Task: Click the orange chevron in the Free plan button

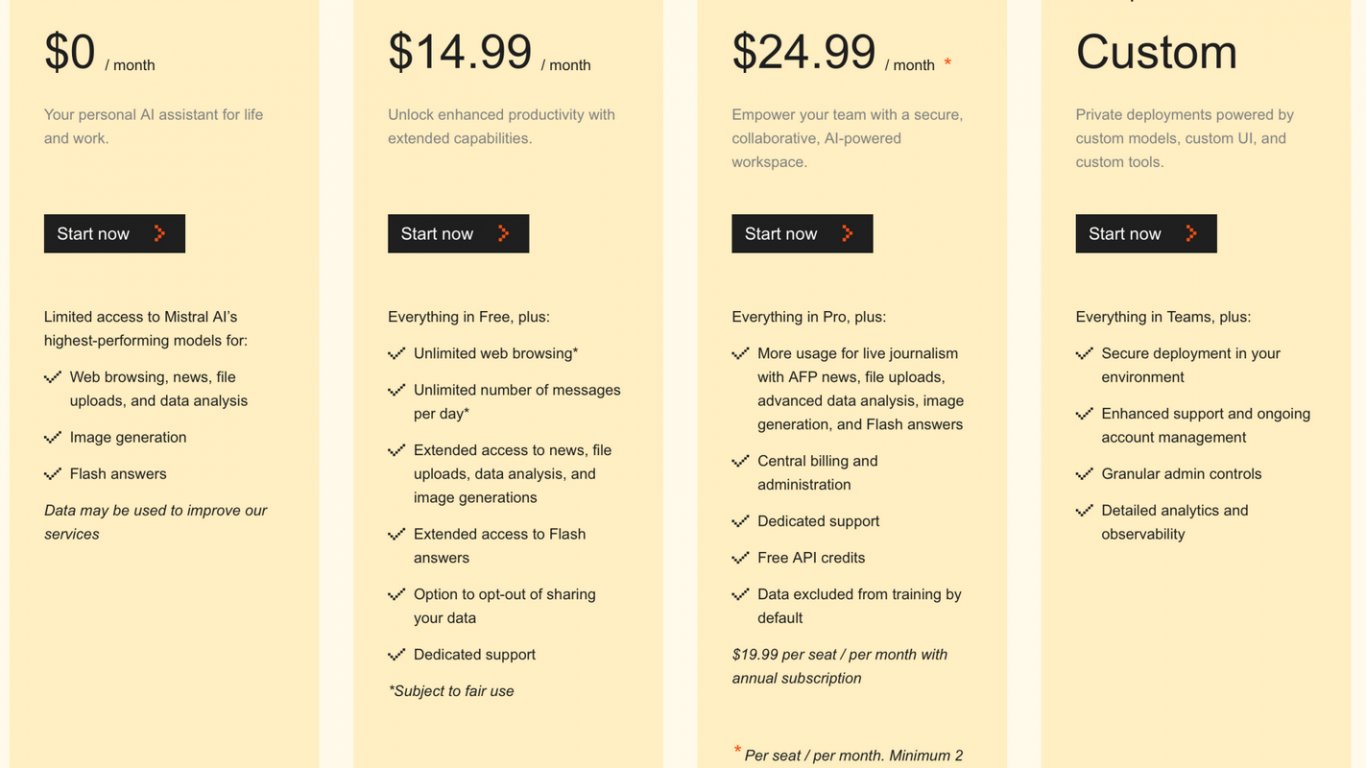Action: click(159, 234)
